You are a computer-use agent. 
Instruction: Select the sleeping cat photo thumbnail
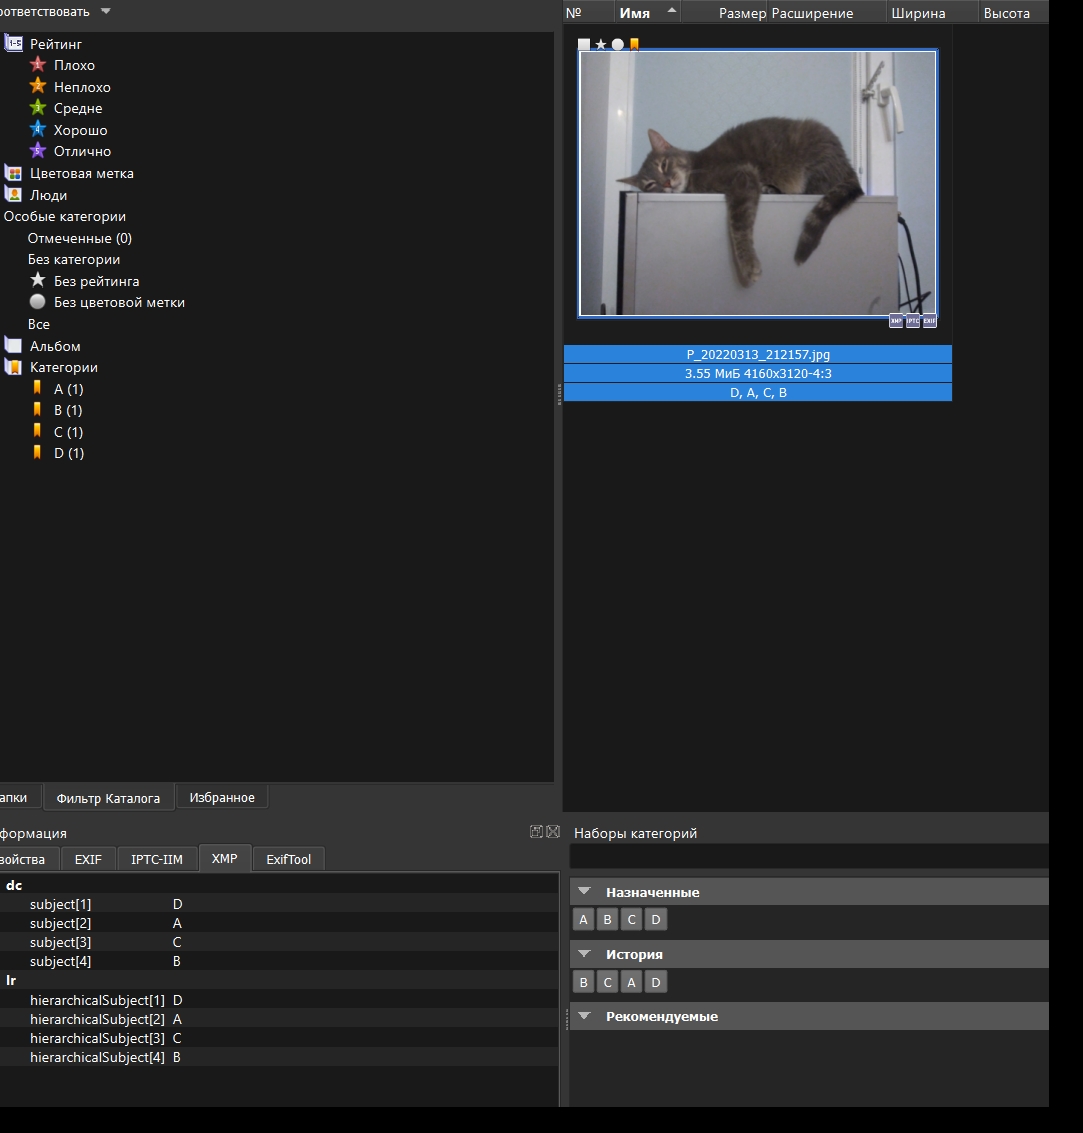coord(757,183)
